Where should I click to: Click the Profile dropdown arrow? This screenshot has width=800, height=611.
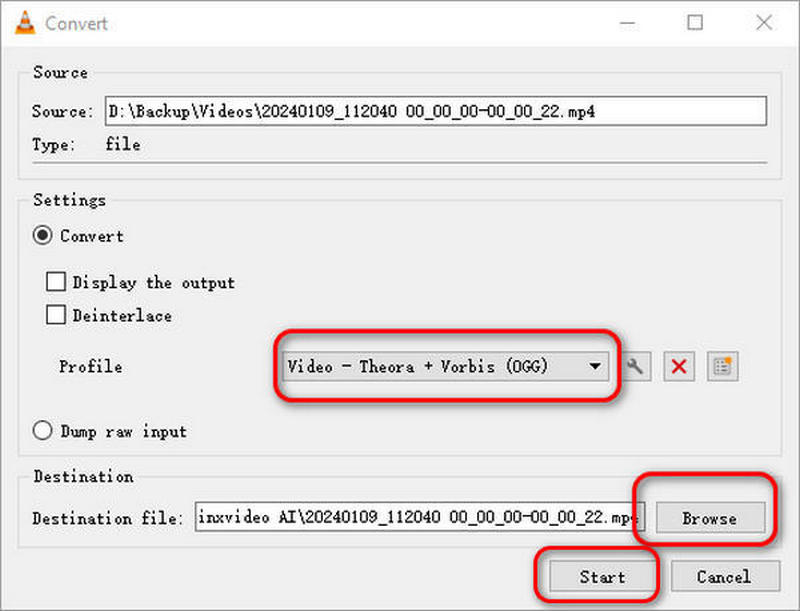[596, 367]
